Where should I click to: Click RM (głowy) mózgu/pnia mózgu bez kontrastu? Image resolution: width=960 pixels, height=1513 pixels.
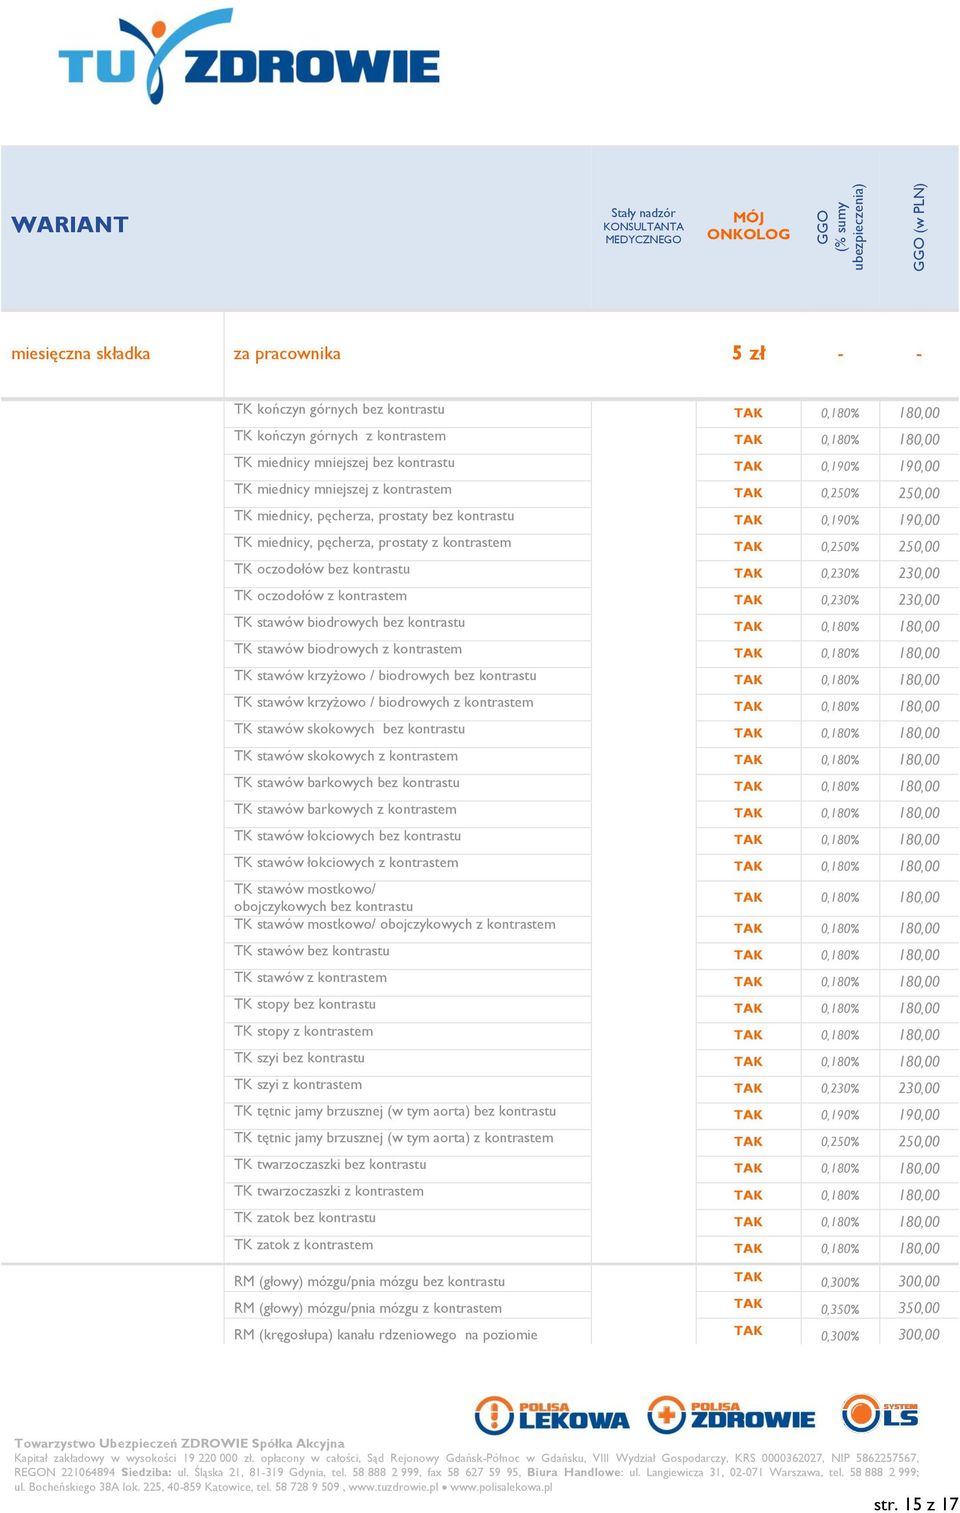click(x=369, y=1282)
